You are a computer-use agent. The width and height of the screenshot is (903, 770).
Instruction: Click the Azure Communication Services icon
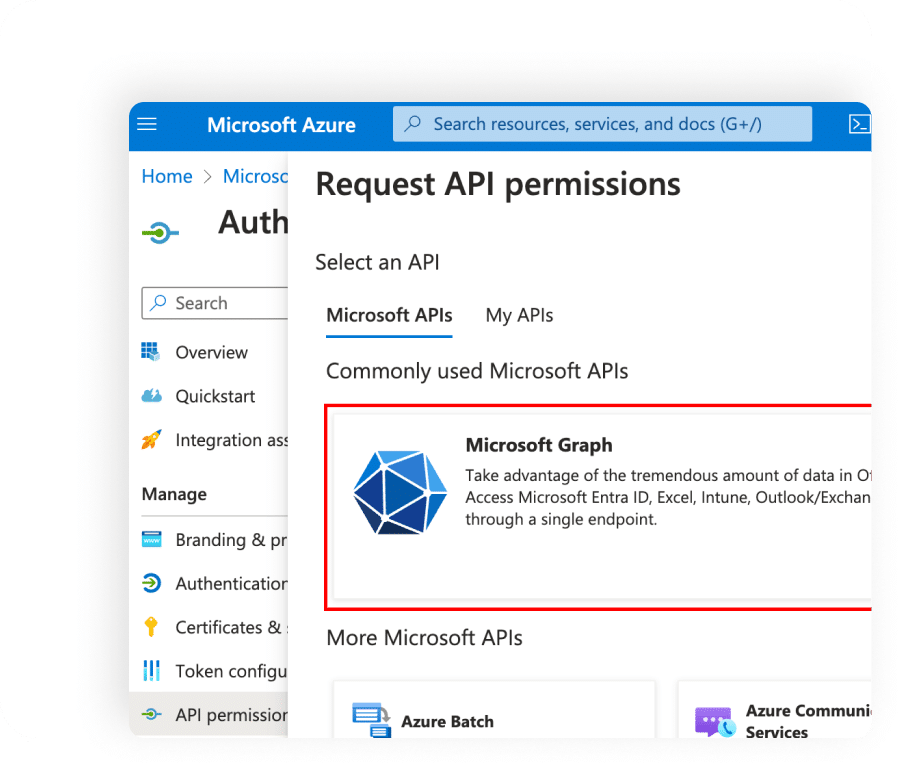714,721
